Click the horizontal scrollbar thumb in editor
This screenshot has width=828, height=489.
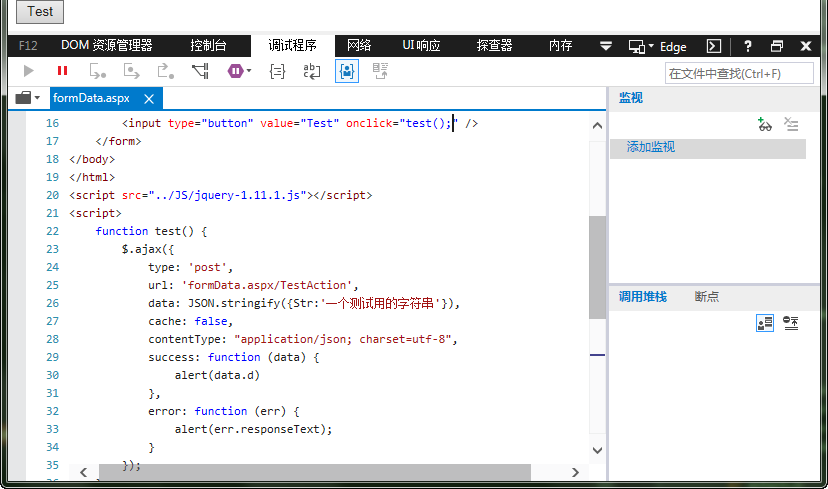[315, 472]
